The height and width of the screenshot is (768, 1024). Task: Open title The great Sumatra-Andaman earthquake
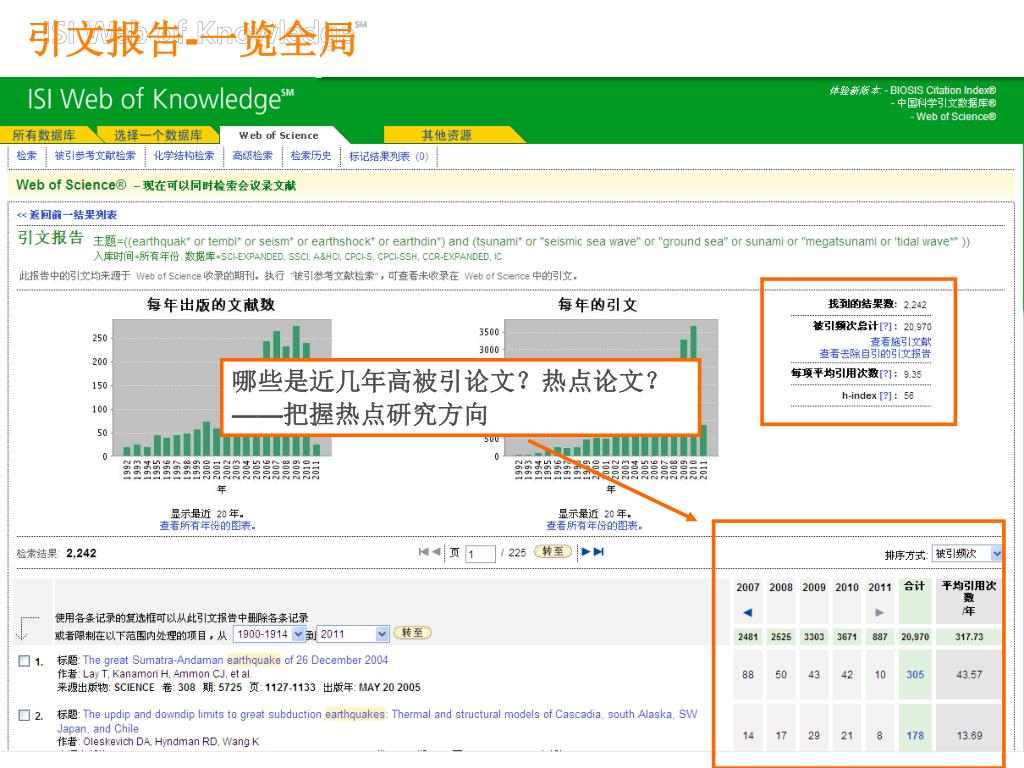235,660
